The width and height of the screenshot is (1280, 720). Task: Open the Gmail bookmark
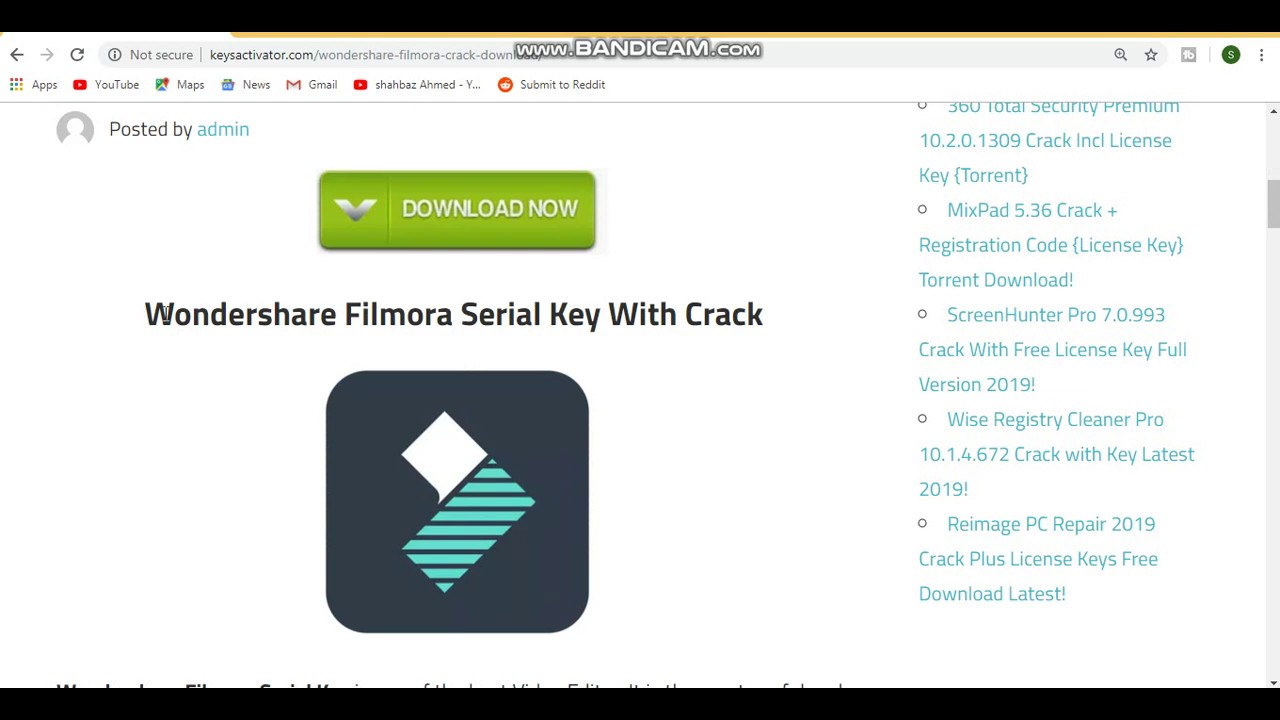tap(312, 85)
